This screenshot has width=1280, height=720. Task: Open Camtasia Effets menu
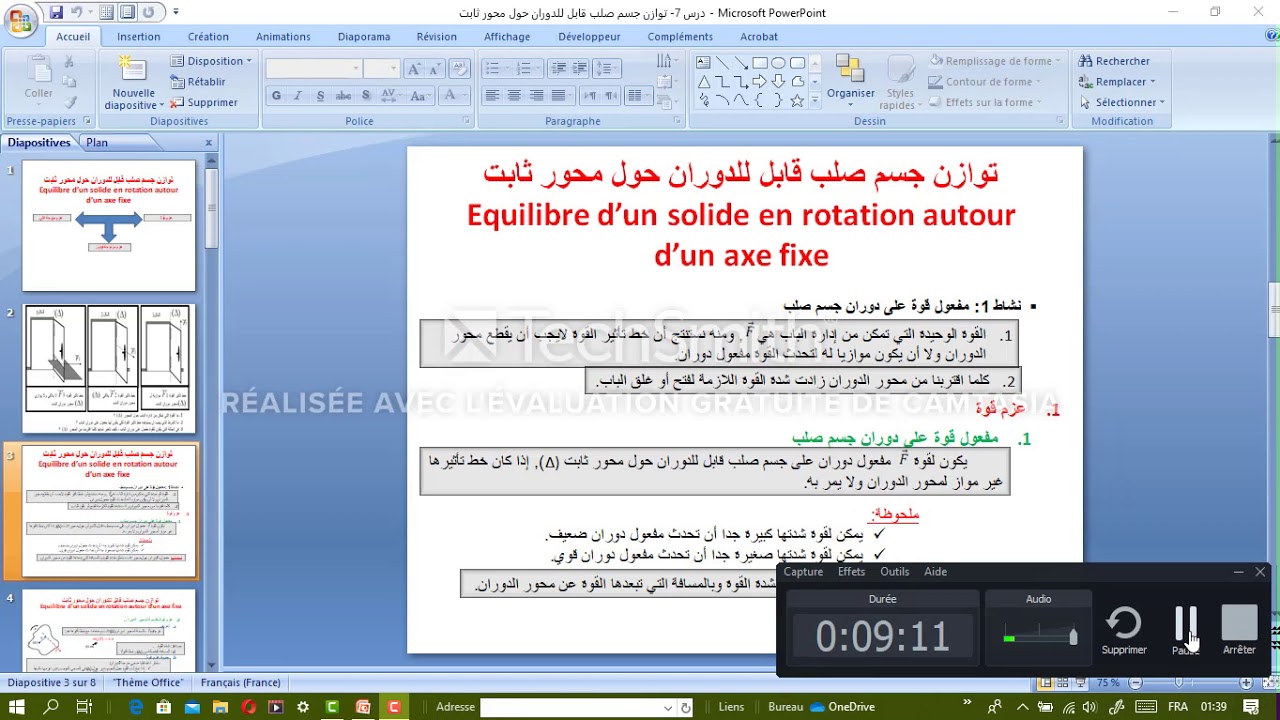[x=851, y=572]
